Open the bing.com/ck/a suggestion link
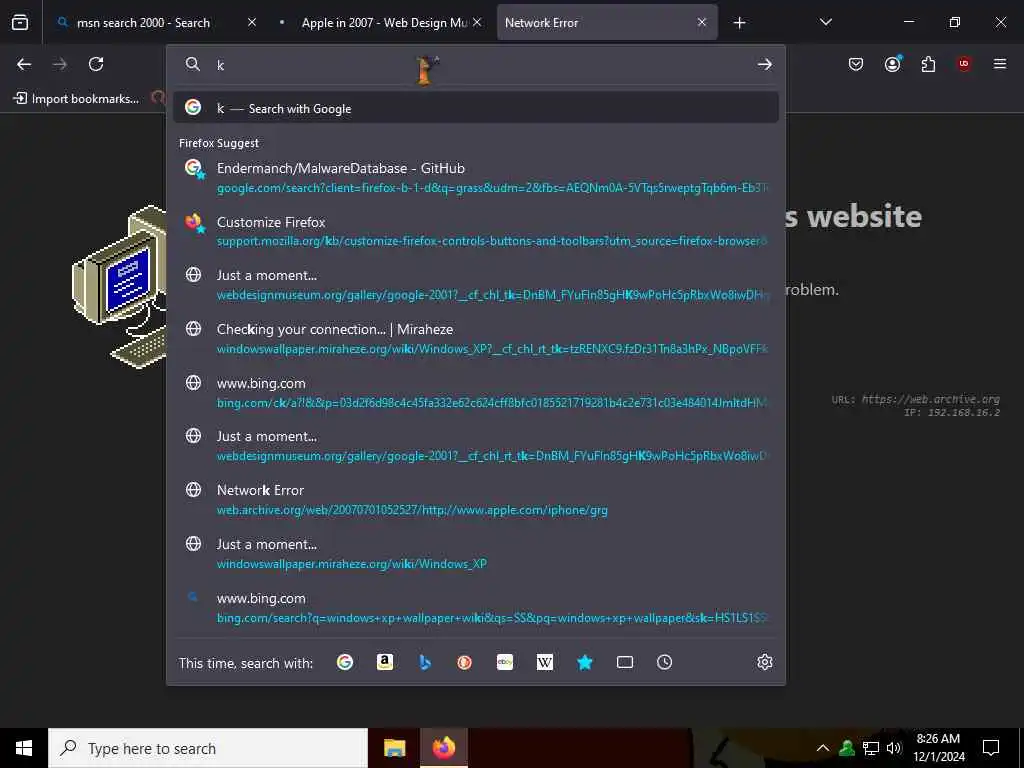1024x768 pixels. [x=475, y=392]
